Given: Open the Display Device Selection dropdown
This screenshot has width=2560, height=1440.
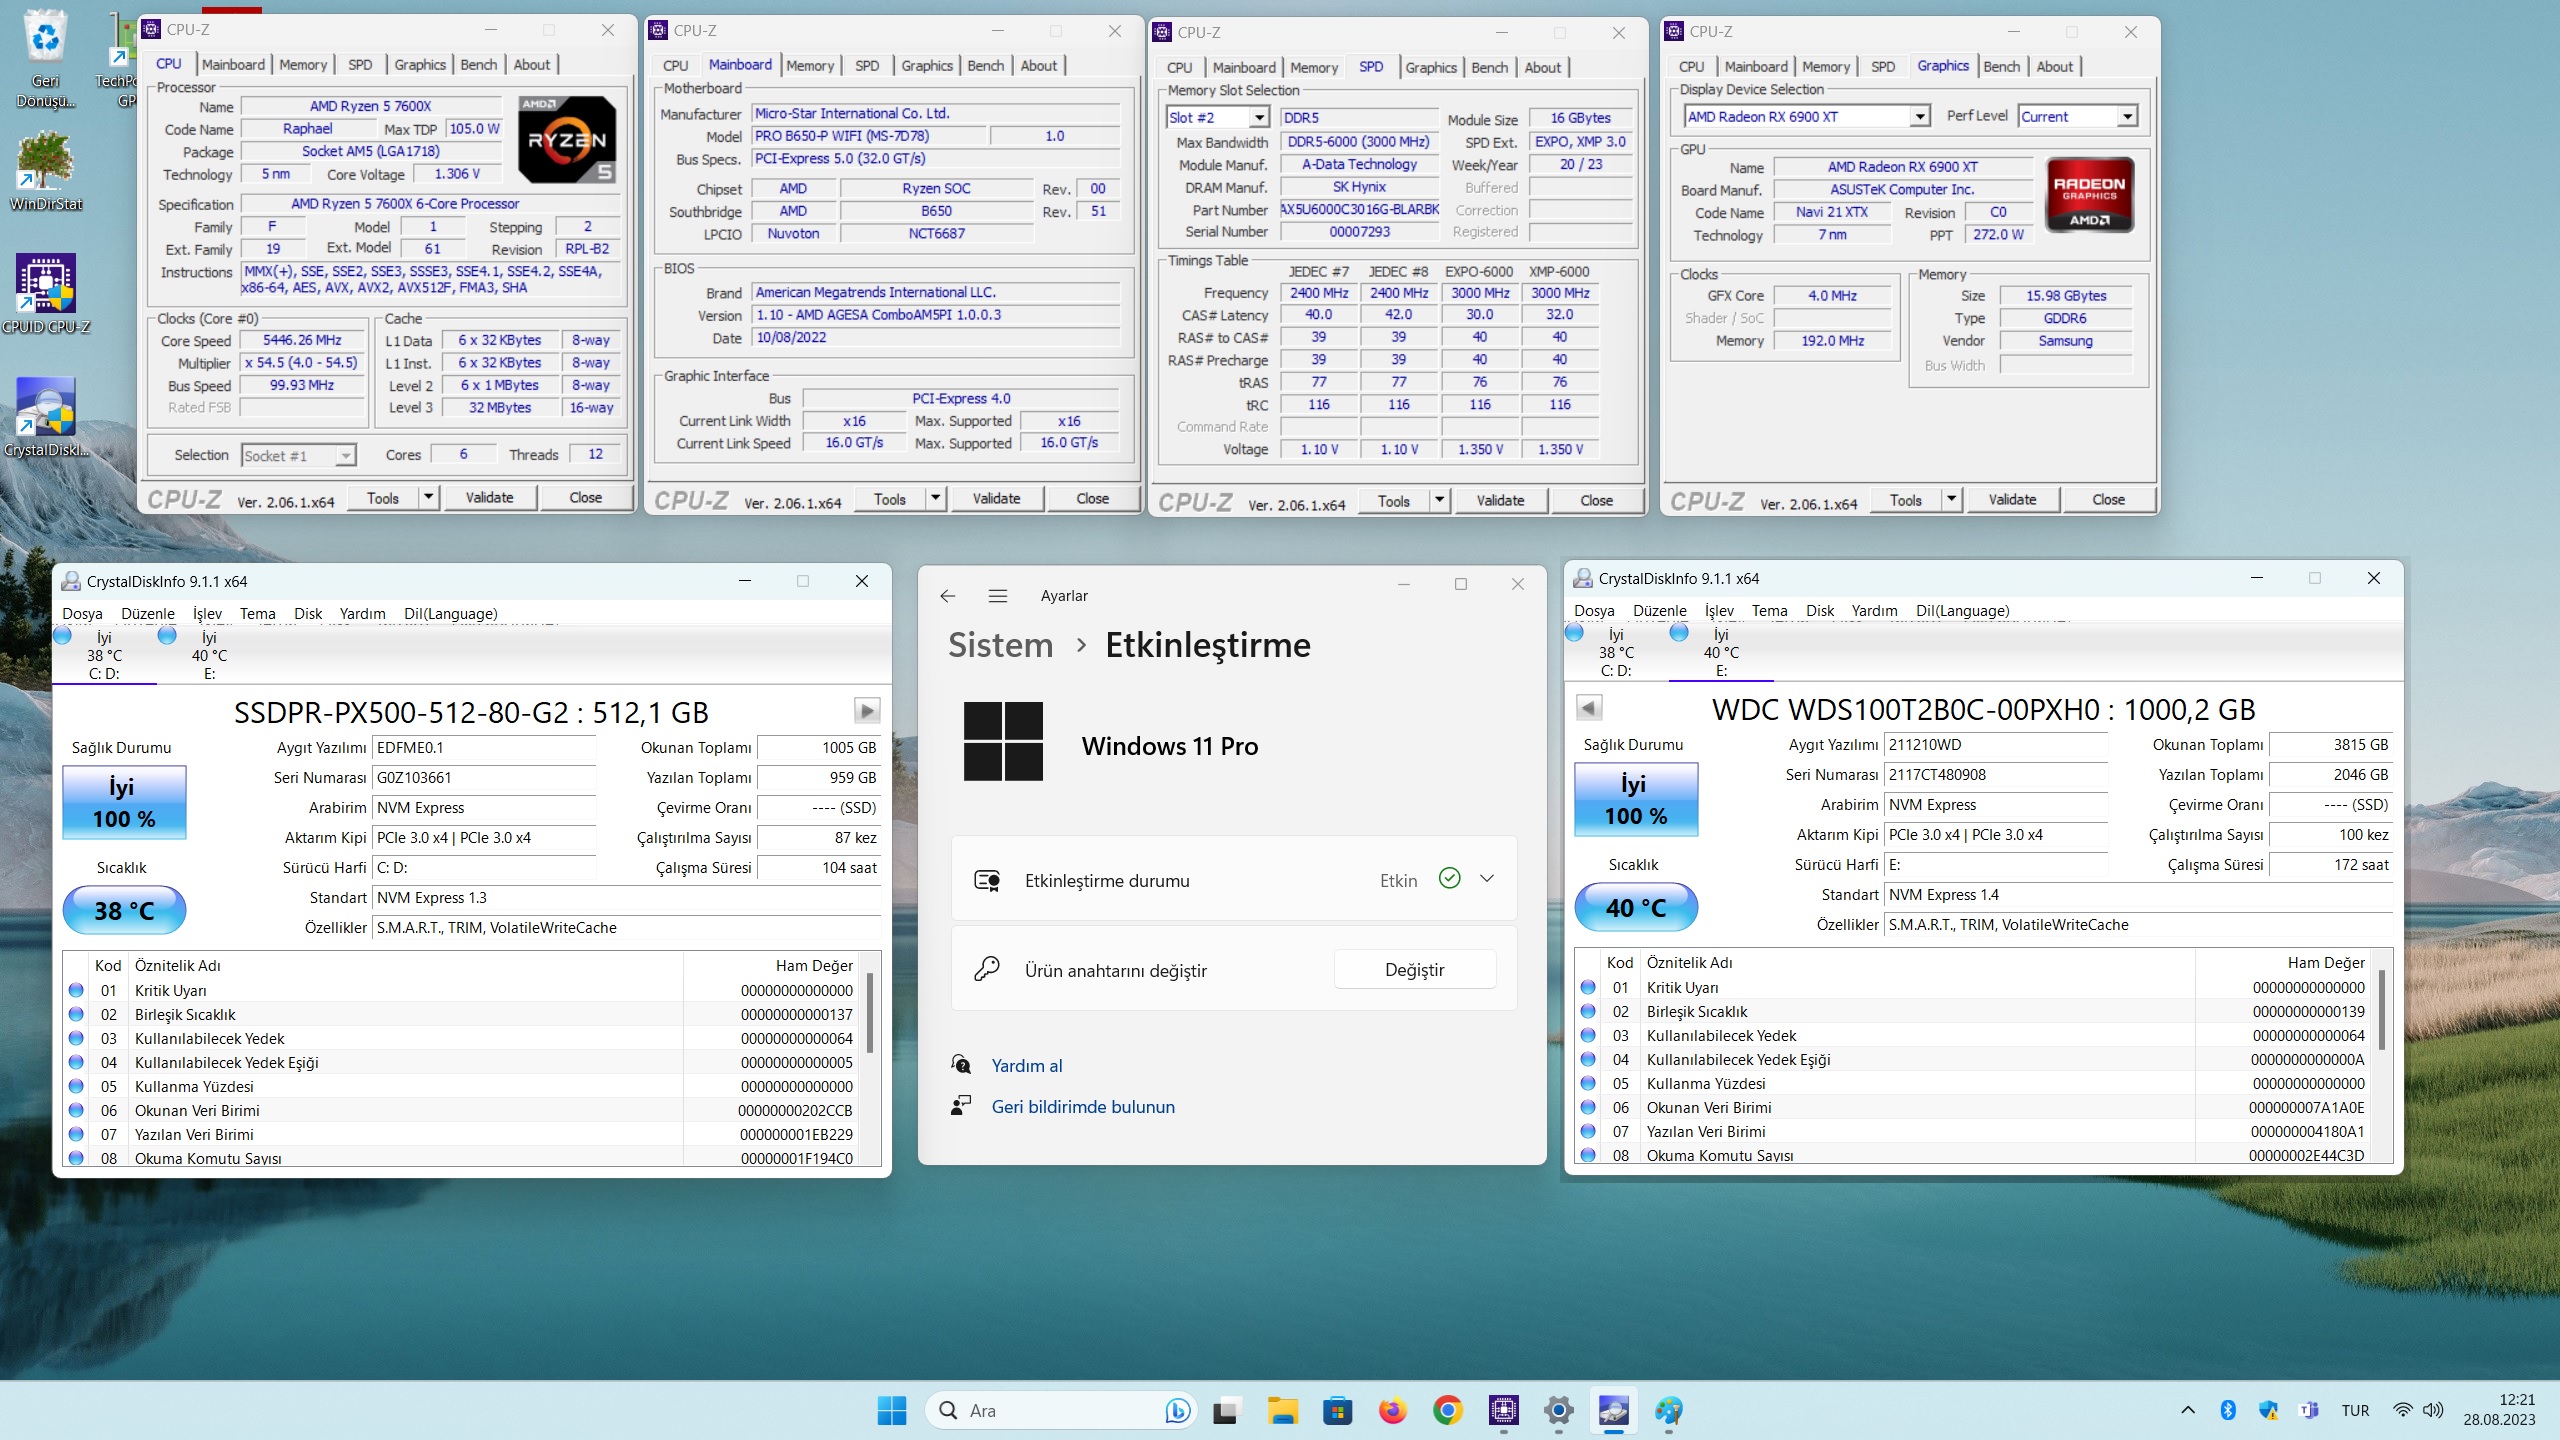Looking at the screenshot, I should tap(1919, 117).
